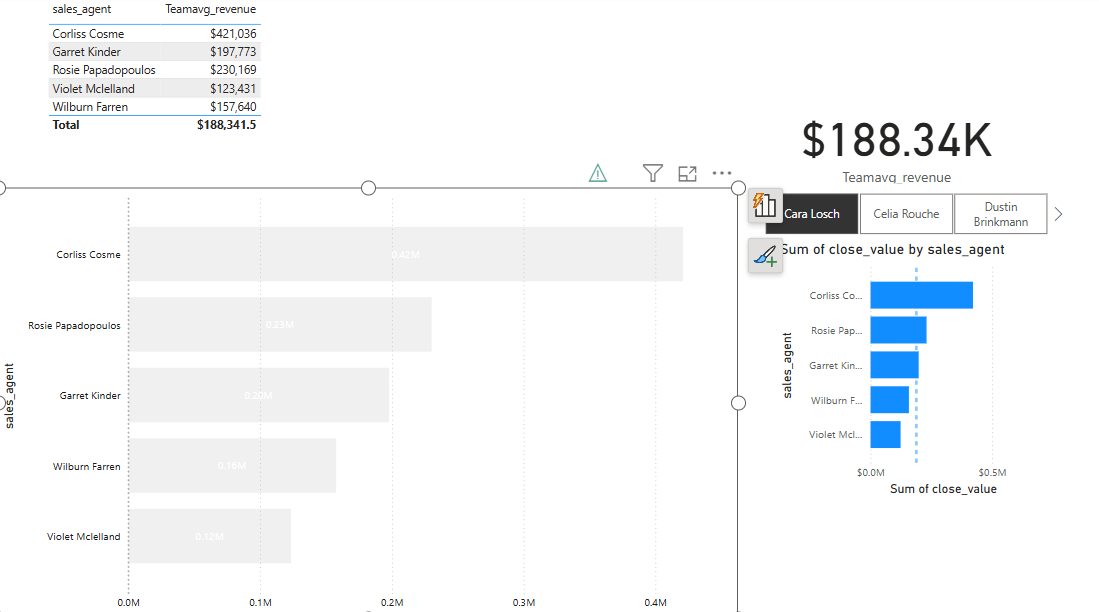This screenshot has height=612, width=1099.
Task: Click top-center resize handle of selected visual
Action: 368,188
